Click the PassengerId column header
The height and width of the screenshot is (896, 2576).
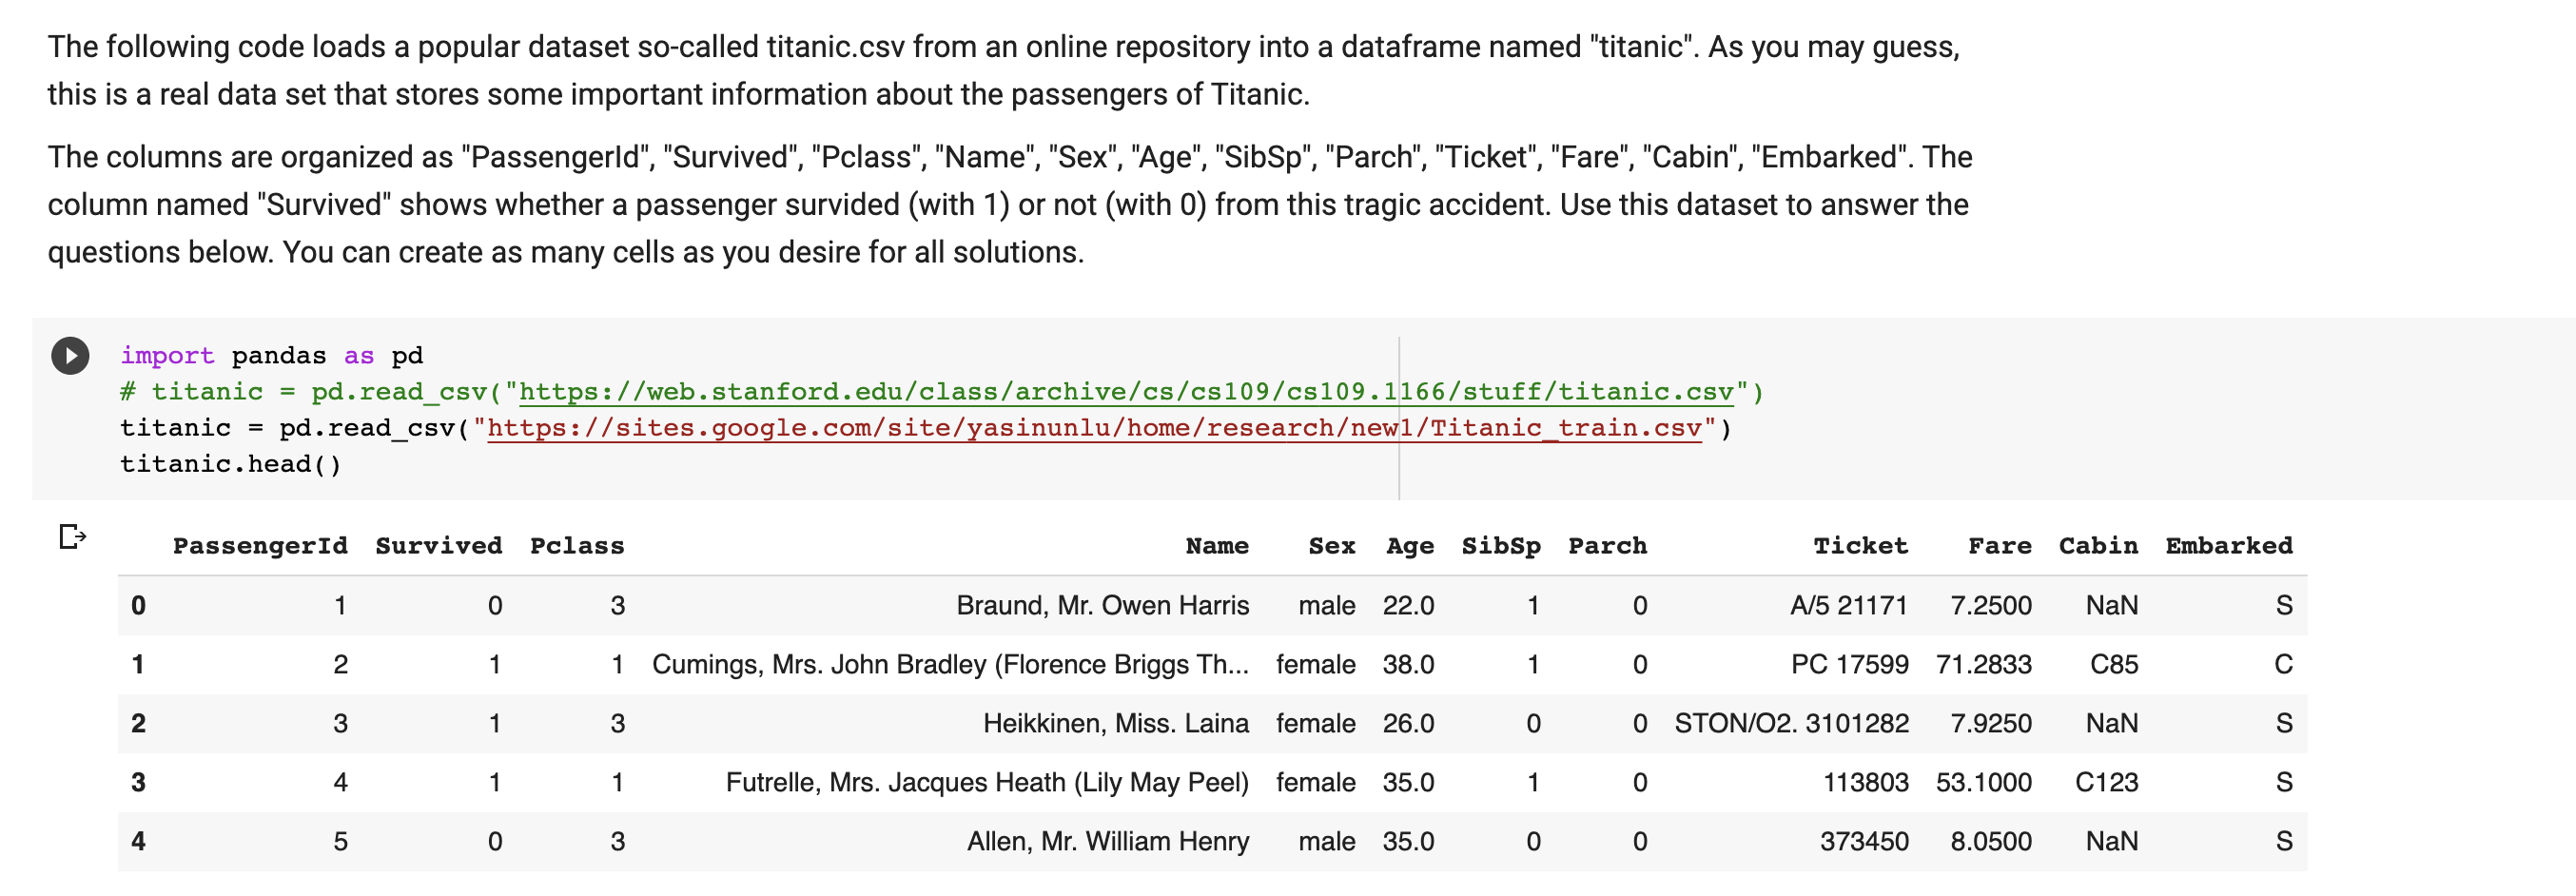(x=260, y=546)
